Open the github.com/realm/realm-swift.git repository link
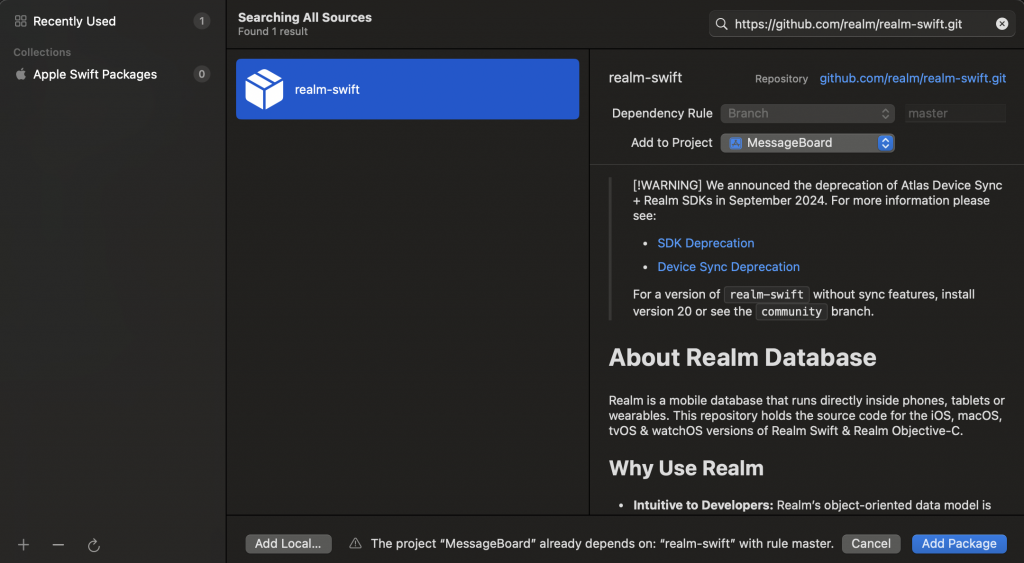1024x563 pixels. tap(913, 78)
